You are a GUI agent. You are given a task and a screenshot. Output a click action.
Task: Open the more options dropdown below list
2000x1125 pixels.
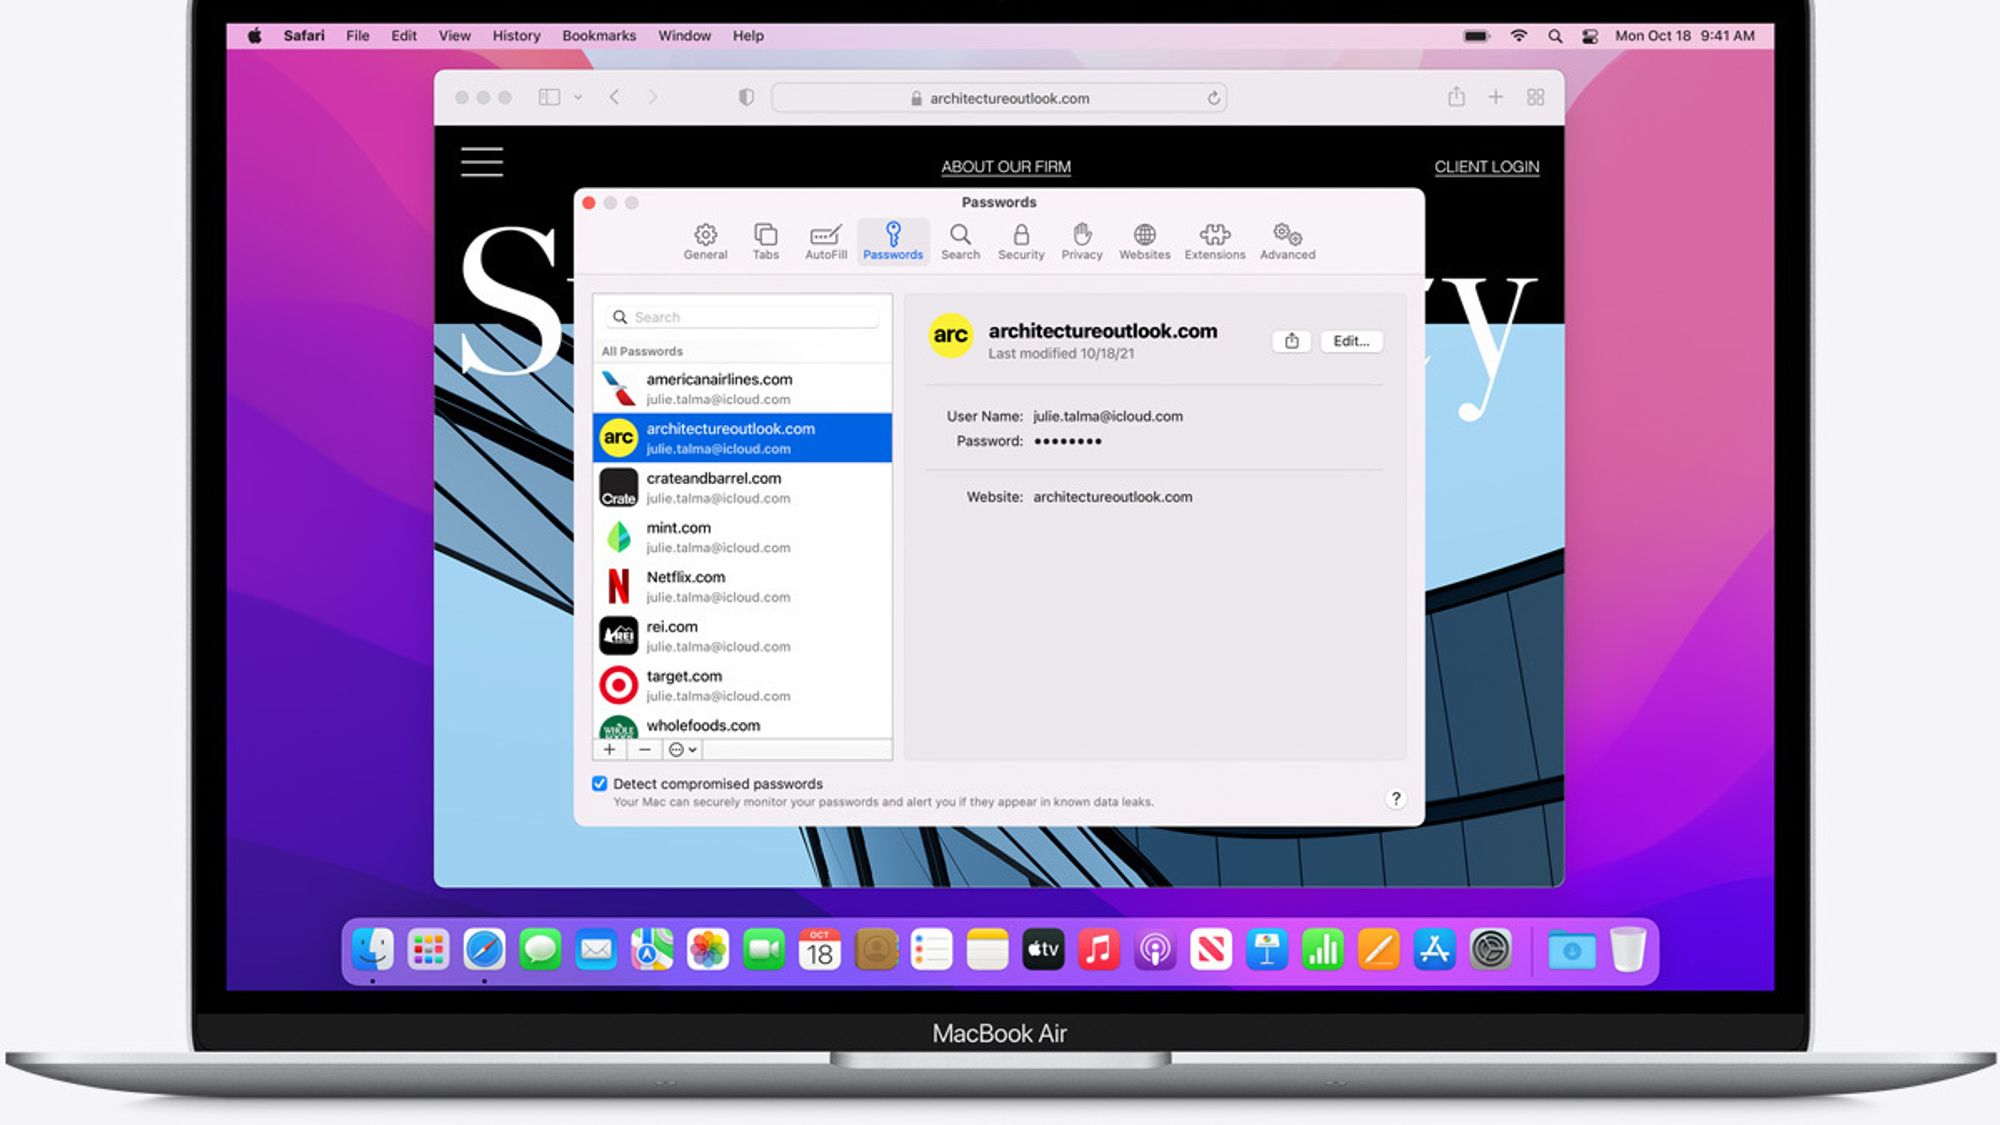coord(682,750)
